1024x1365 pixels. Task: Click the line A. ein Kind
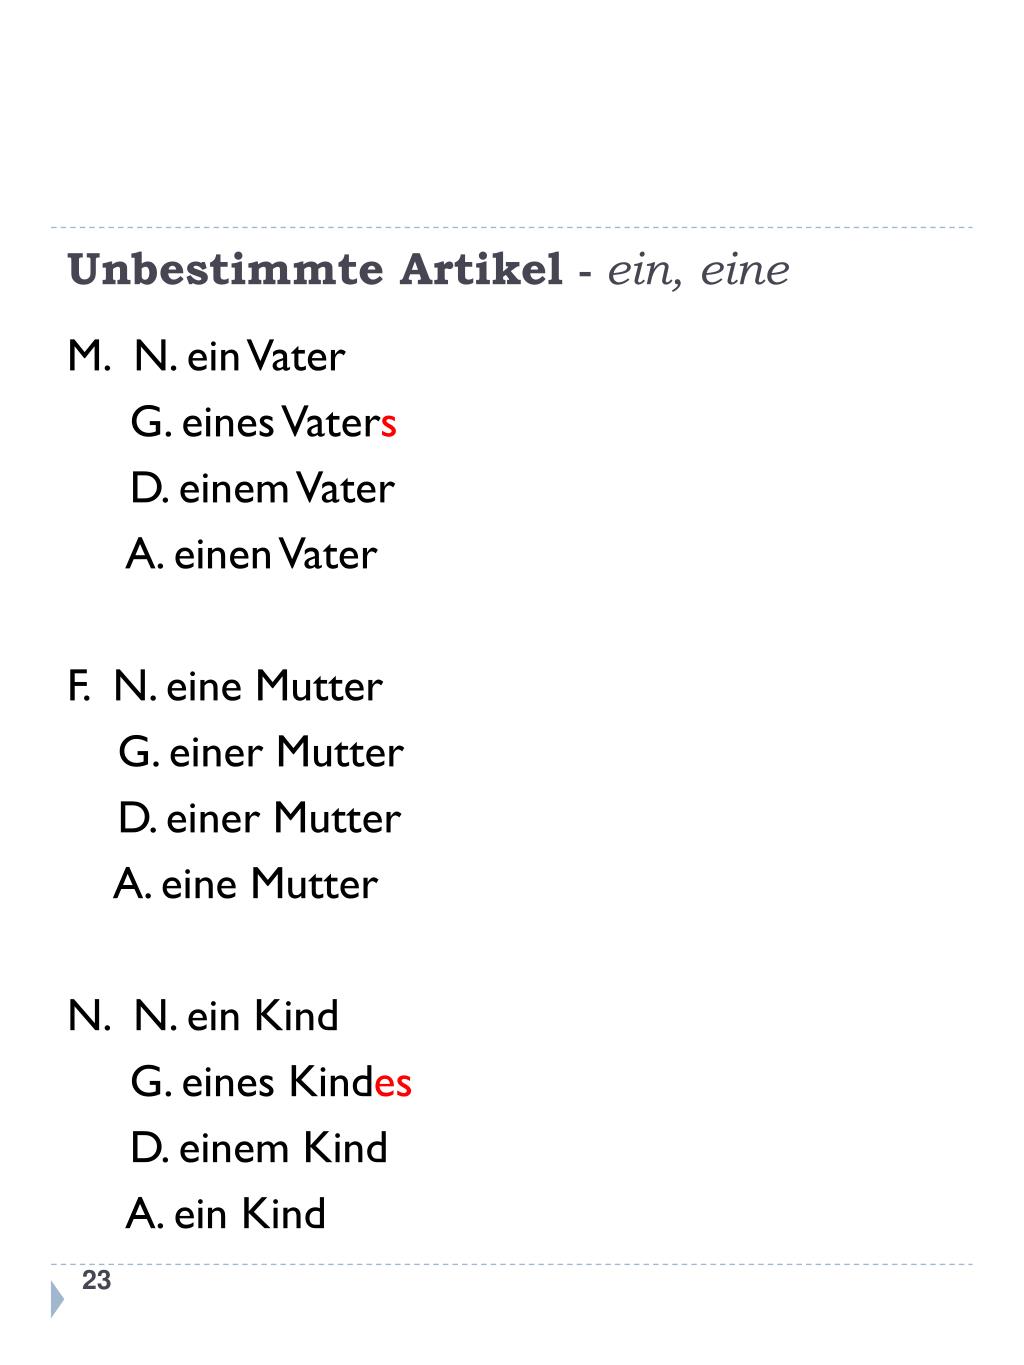pos(226,1214)
